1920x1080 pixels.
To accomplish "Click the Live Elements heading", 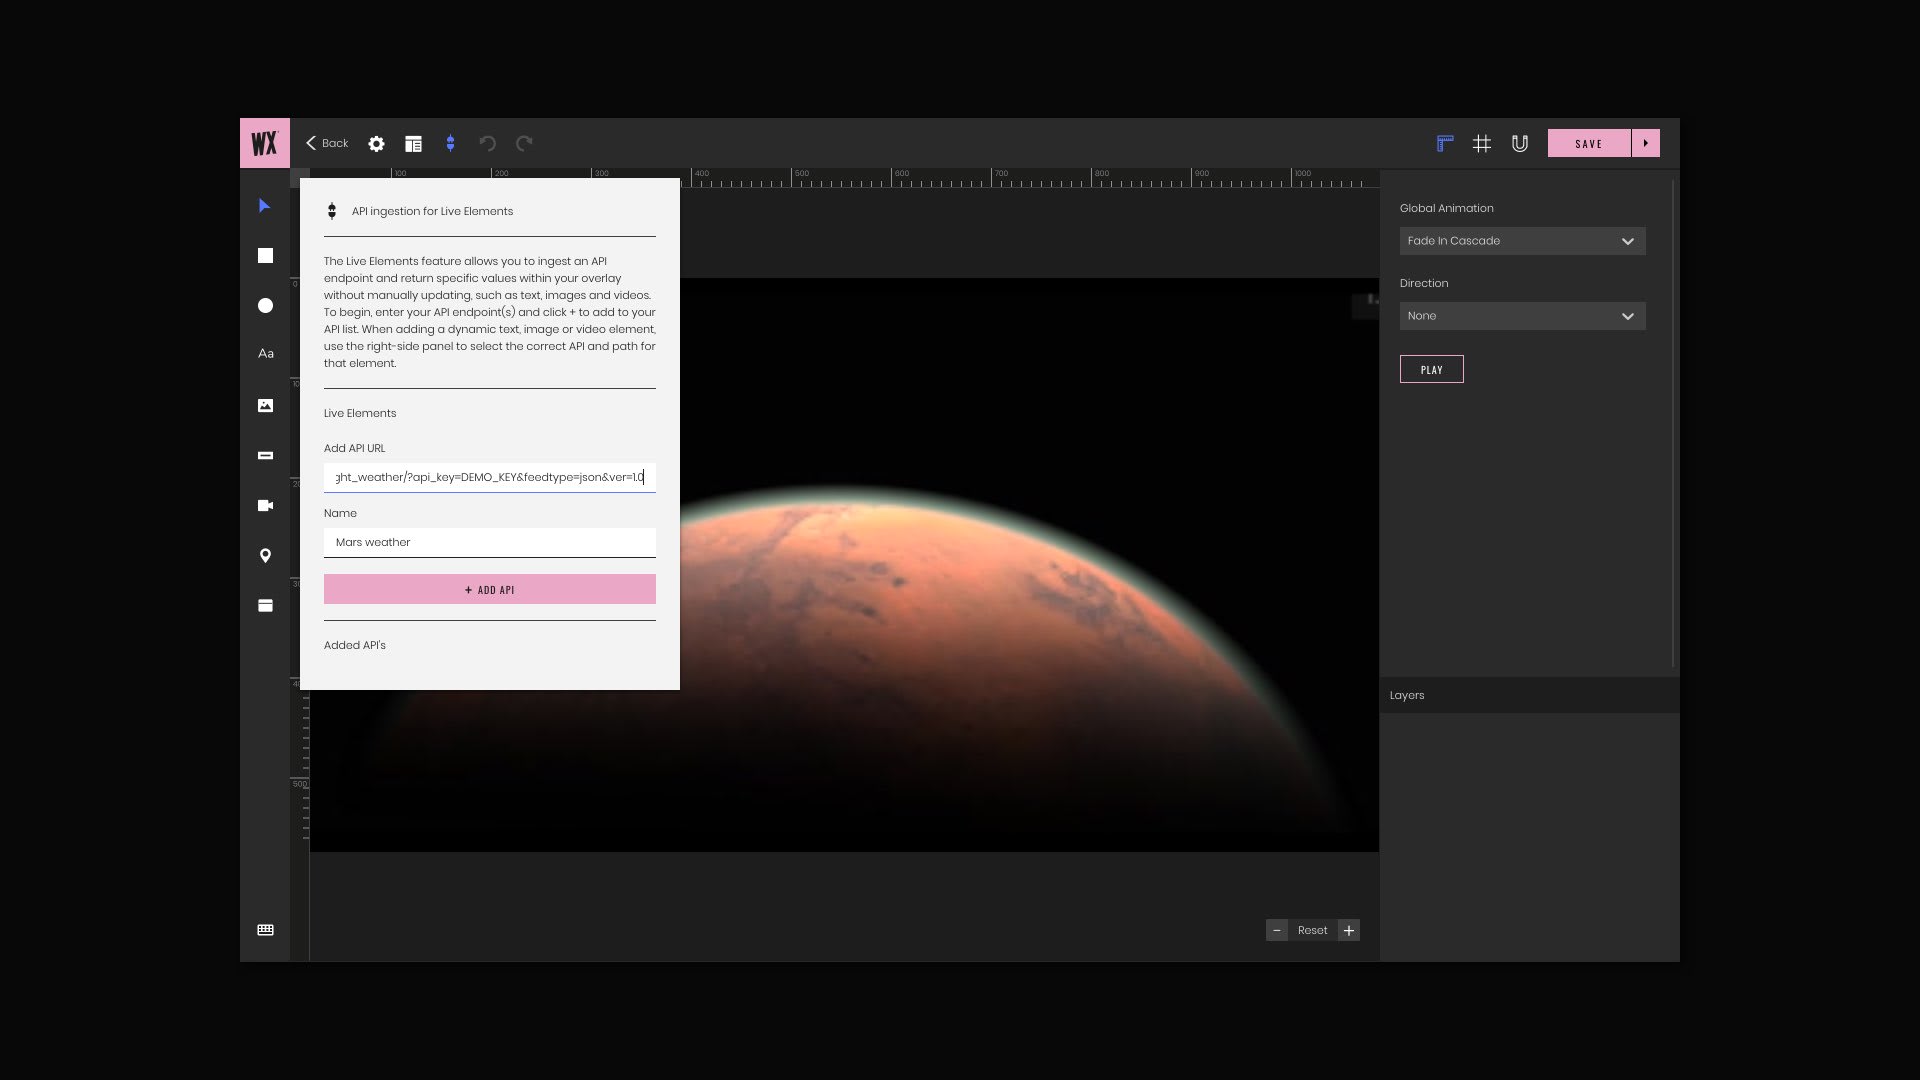I will [x=360, y=413].
